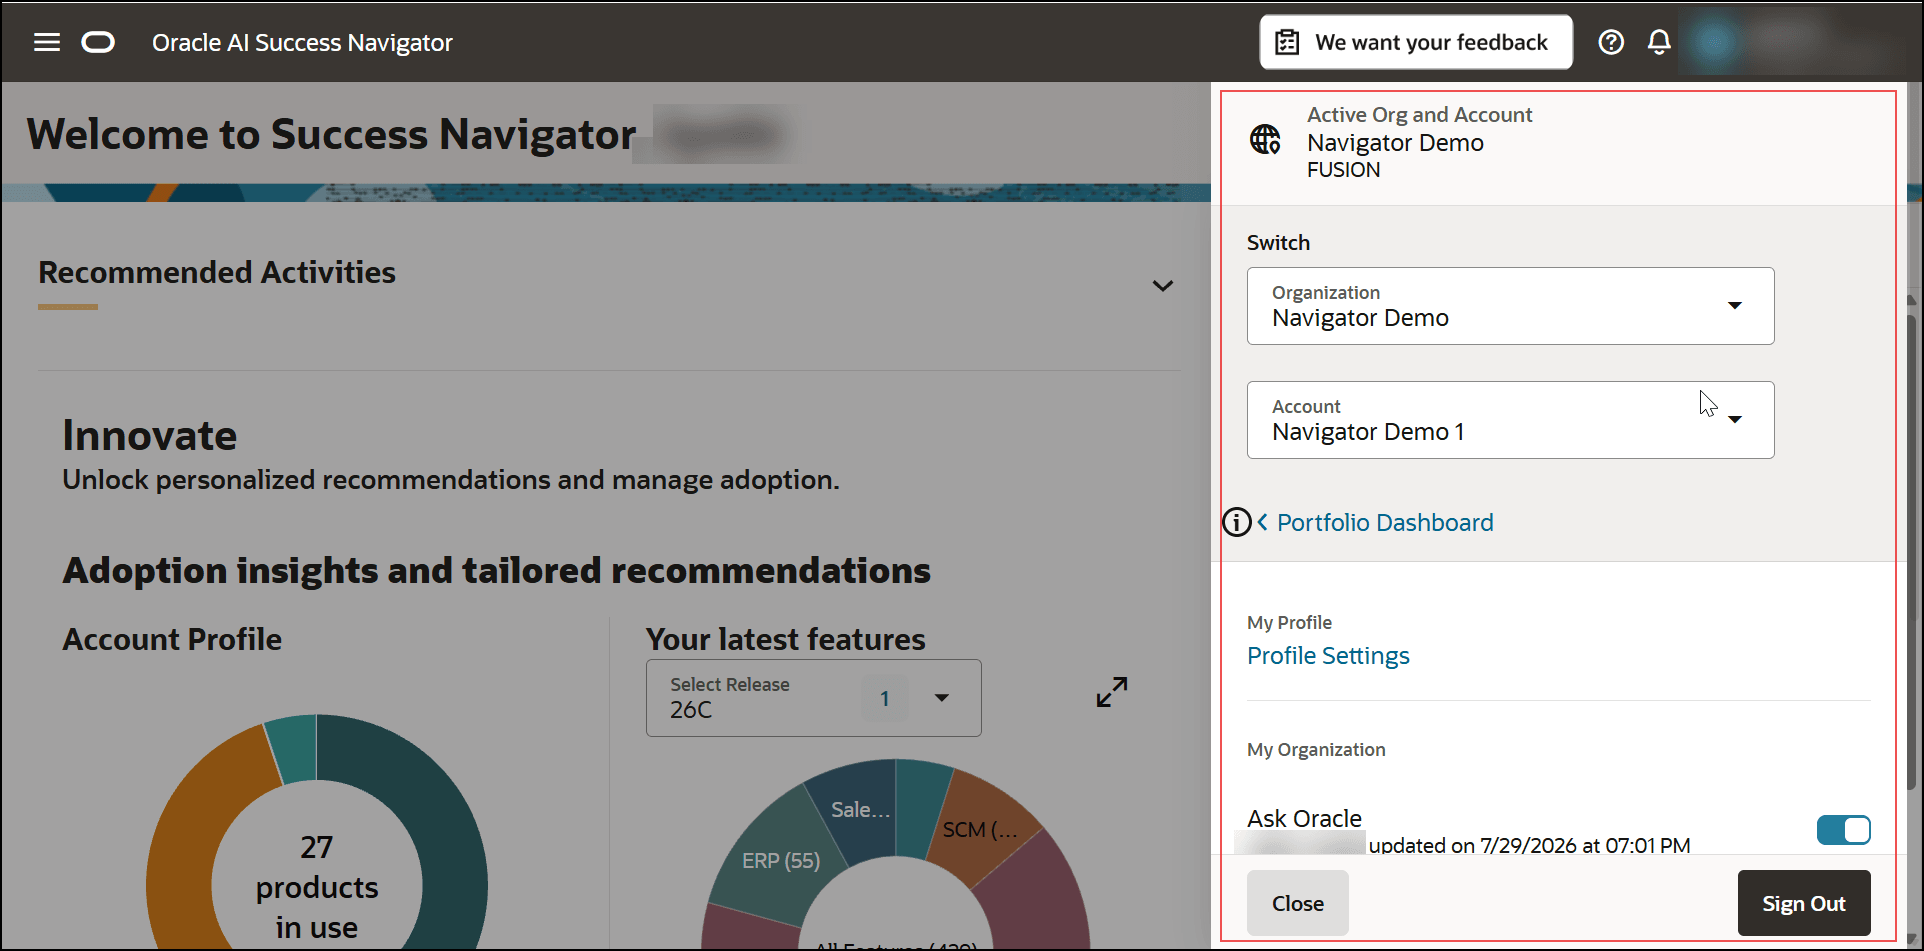This screenshot has width=1924, height=951.
Task: Click the 'Welcome to Success Navigator' heading
Action: (x=331, y=134)
